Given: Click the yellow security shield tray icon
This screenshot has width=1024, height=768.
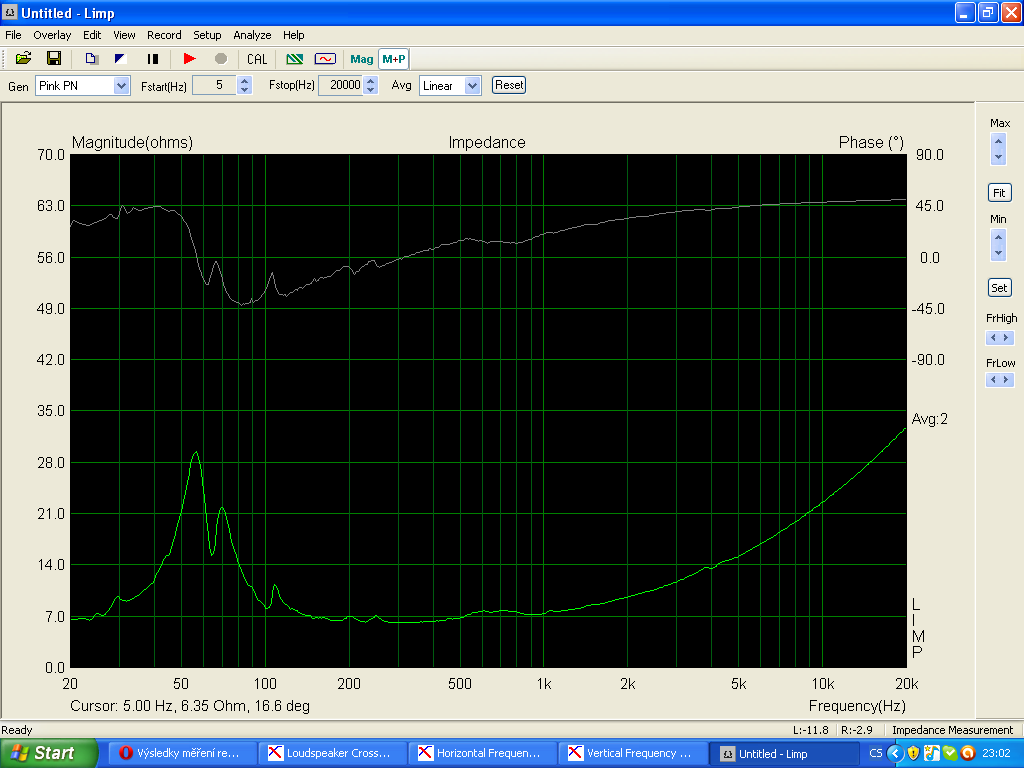Looking at the screenshot, I should tap(914, 754).
